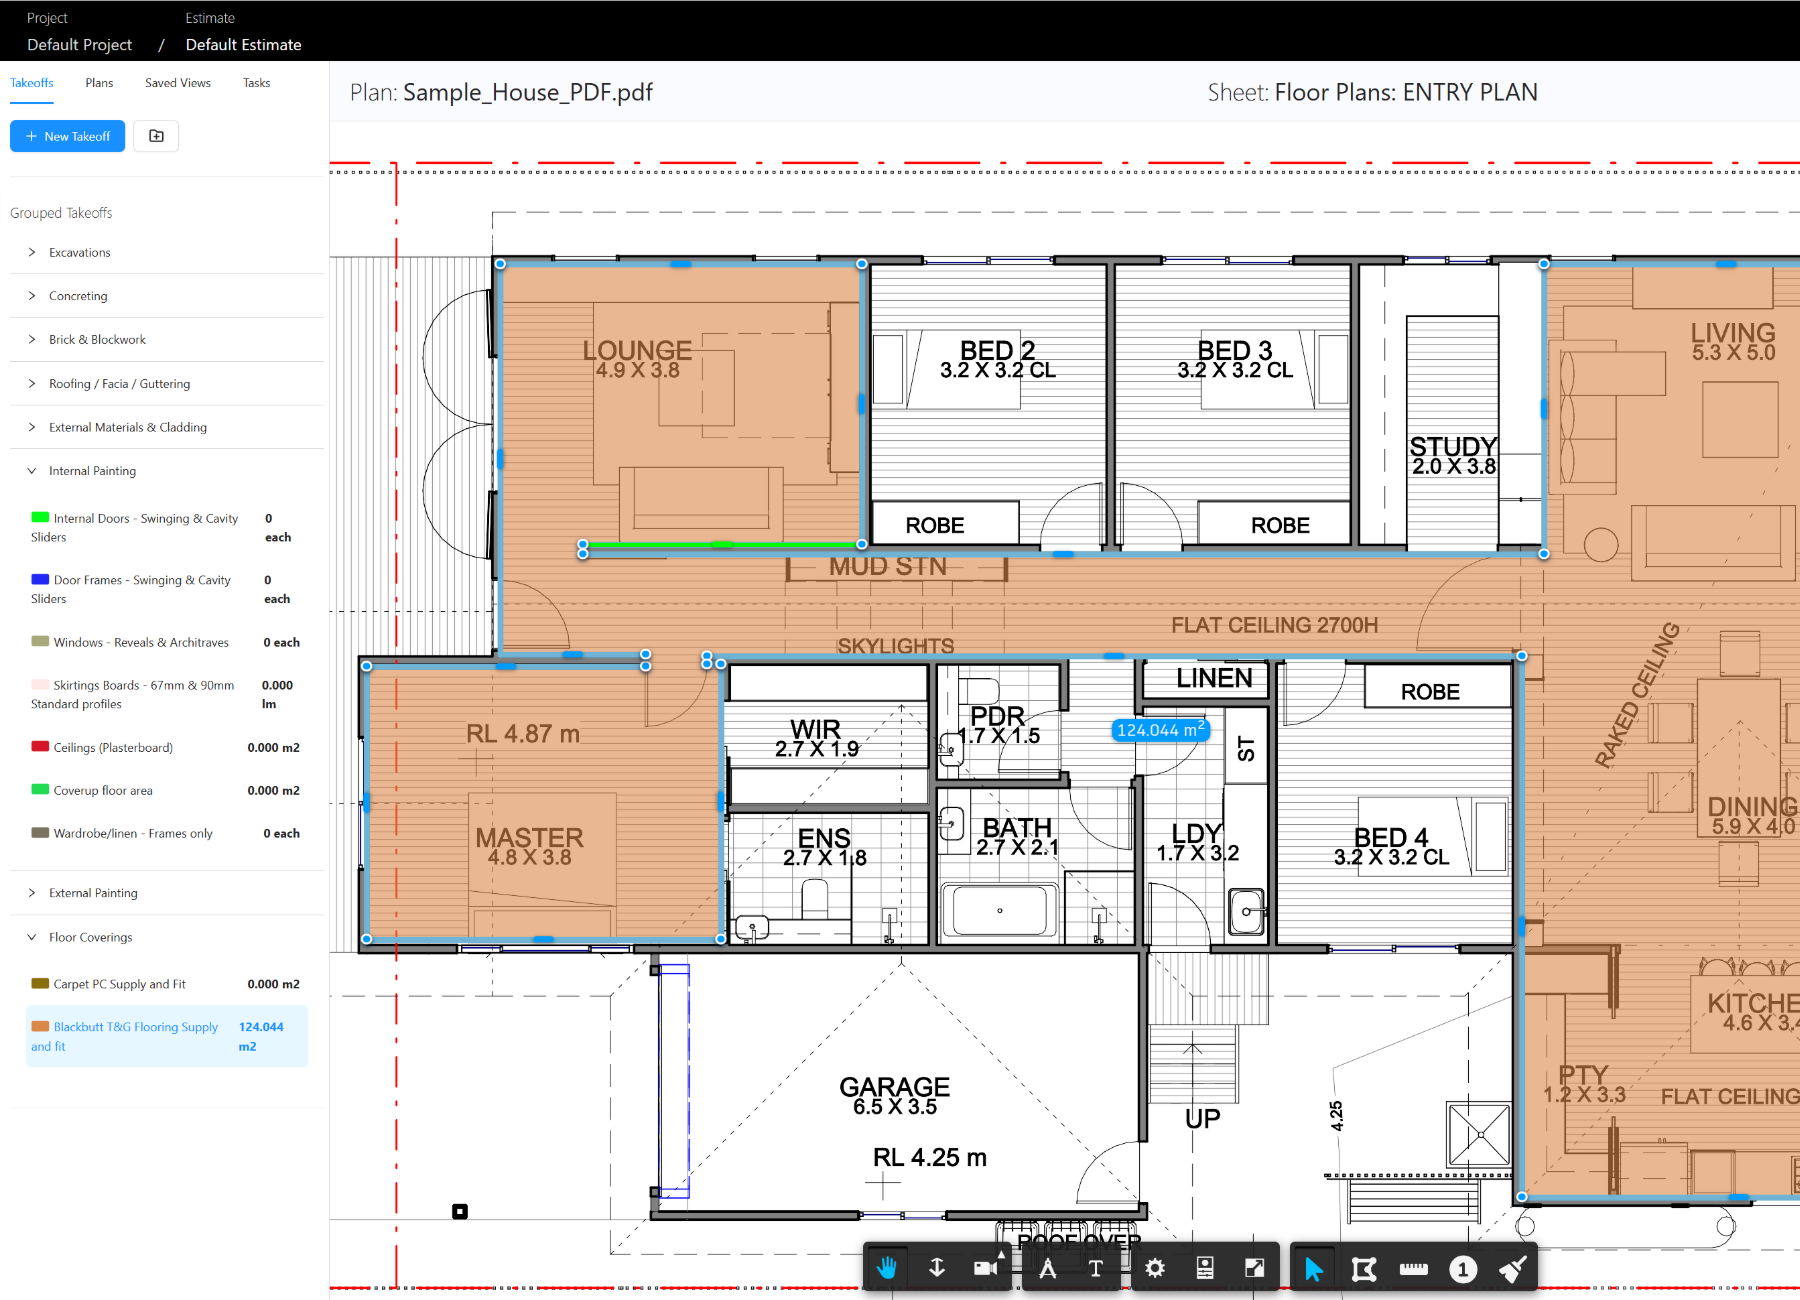
Task: Click the new folder icon beside New Takeoff
Action: [x=156, y=136]
